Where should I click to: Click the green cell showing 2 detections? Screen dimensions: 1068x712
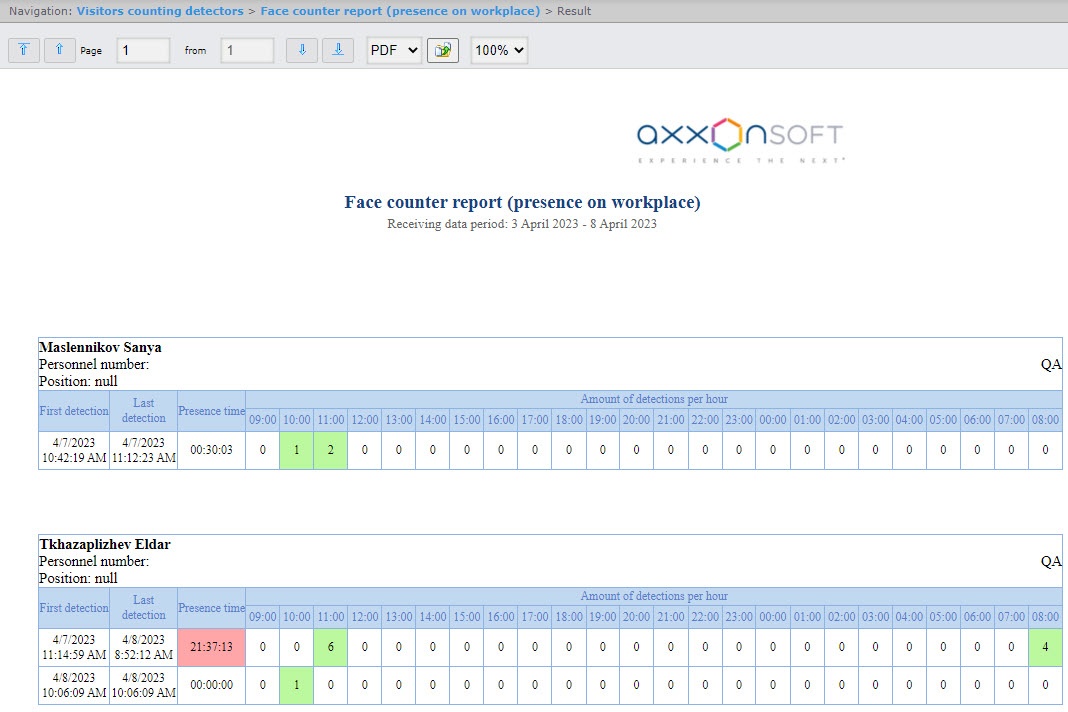(330, 450)
